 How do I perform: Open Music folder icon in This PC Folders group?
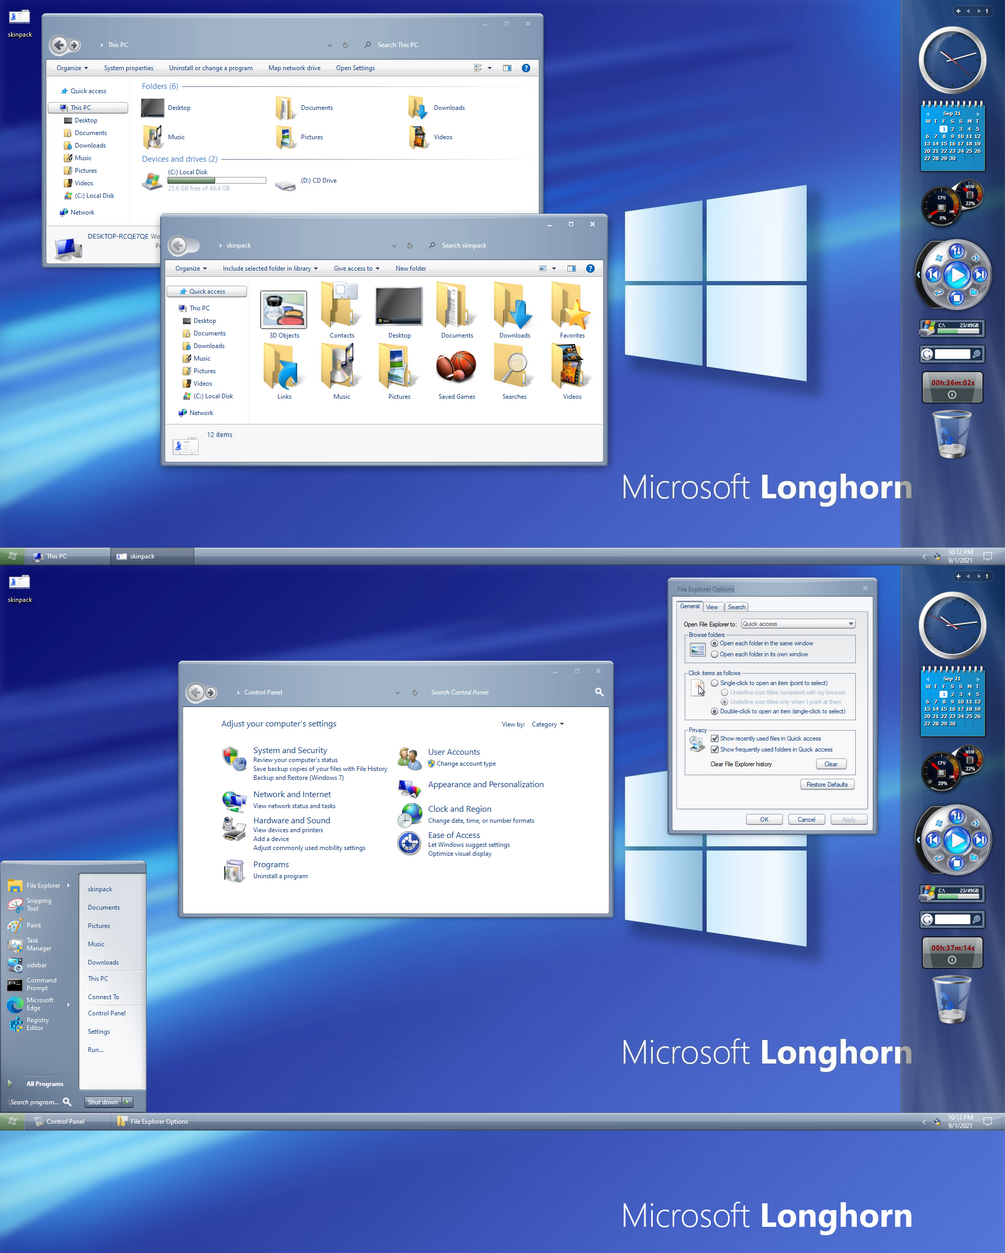point(152,136)
